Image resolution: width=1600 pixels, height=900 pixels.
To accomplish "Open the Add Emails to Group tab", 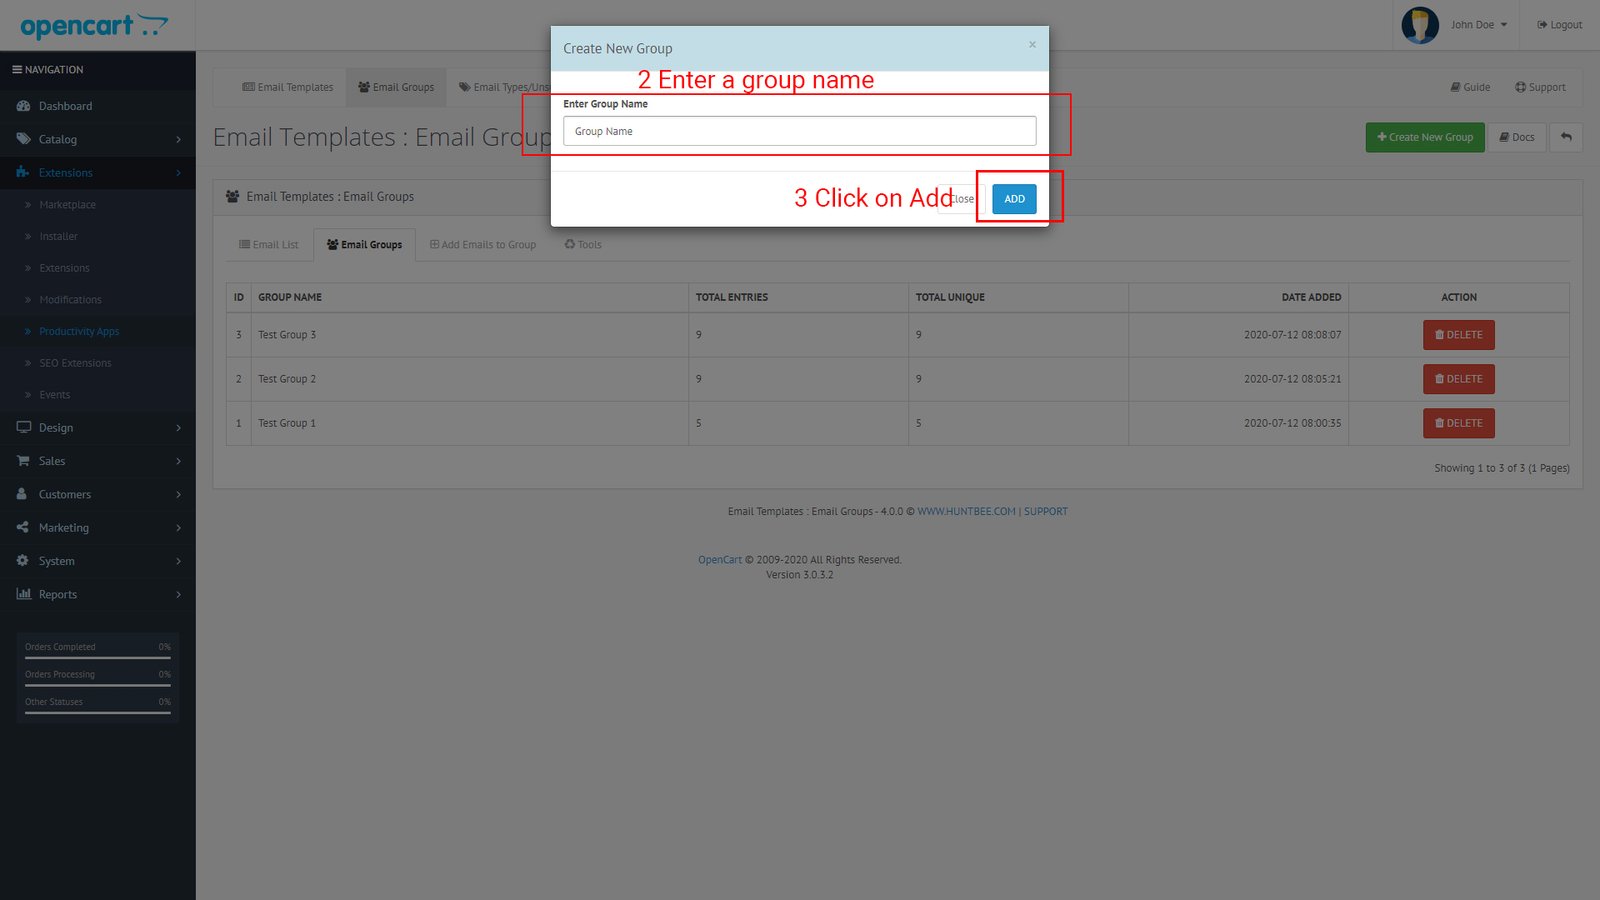I will tap(483, 244).
